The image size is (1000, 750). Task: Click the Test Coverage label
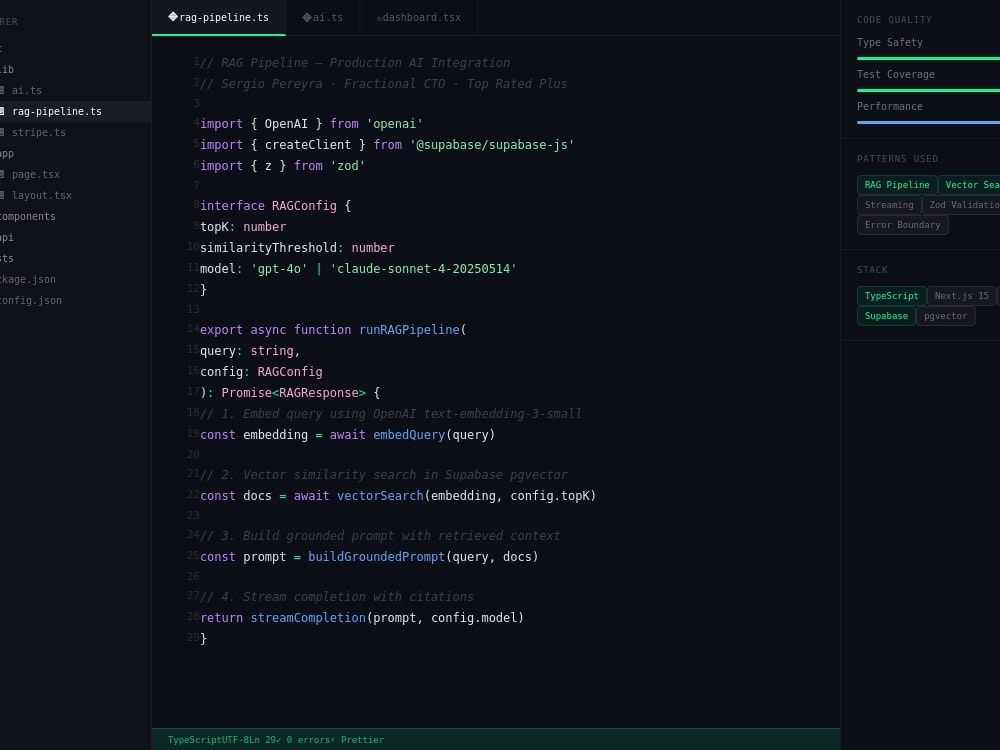pos(895,74)
